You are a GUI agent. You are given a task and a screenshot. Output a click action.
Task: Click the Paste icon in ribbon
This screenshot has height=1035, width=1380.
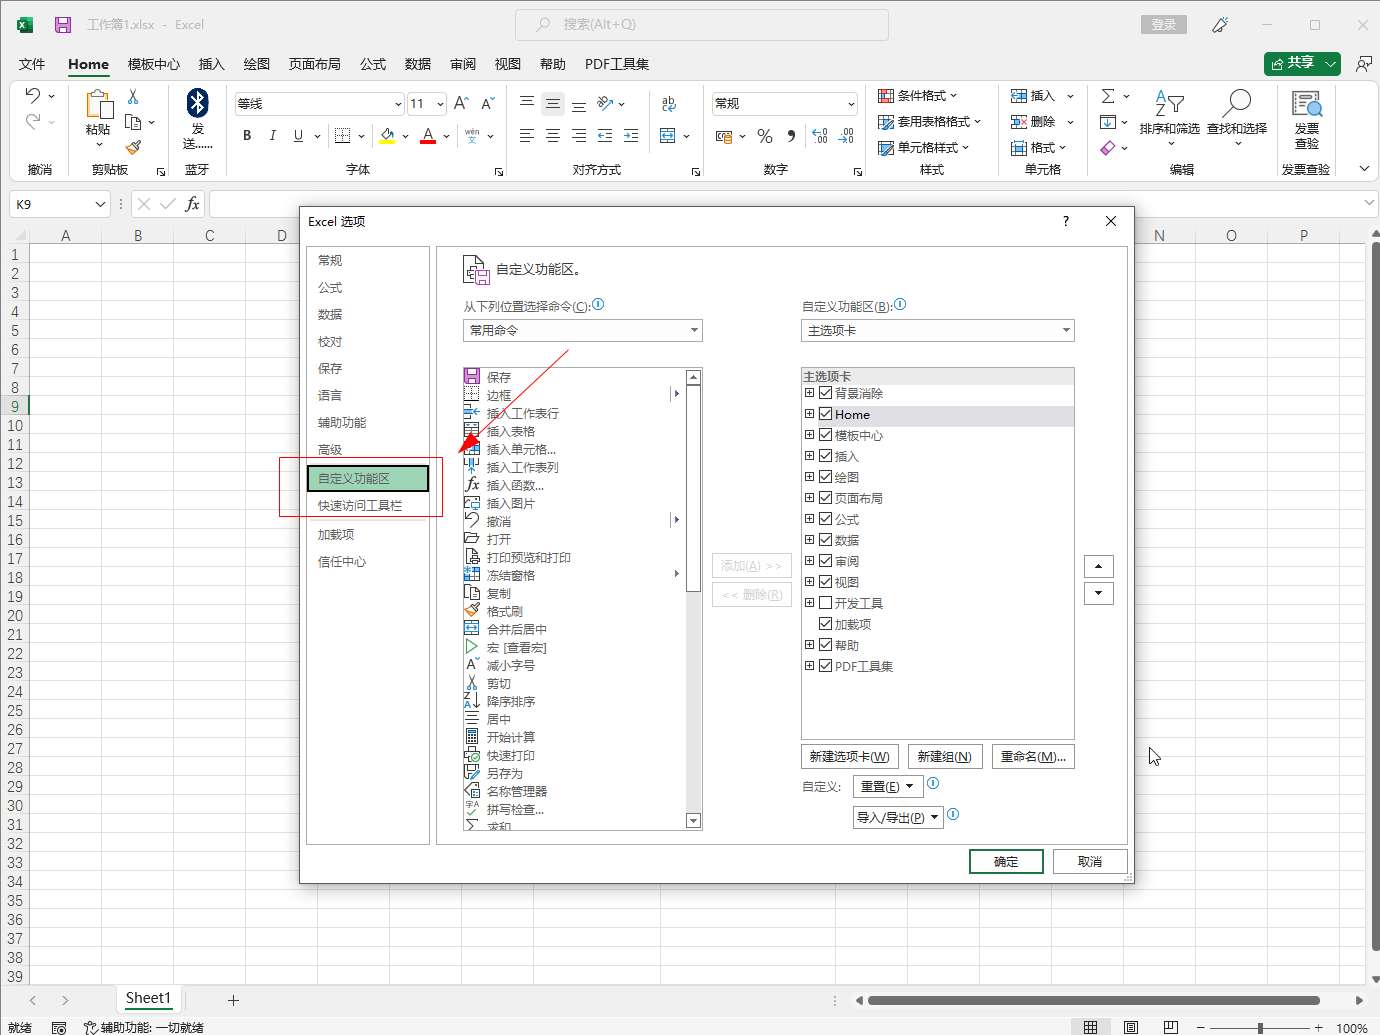99,104
